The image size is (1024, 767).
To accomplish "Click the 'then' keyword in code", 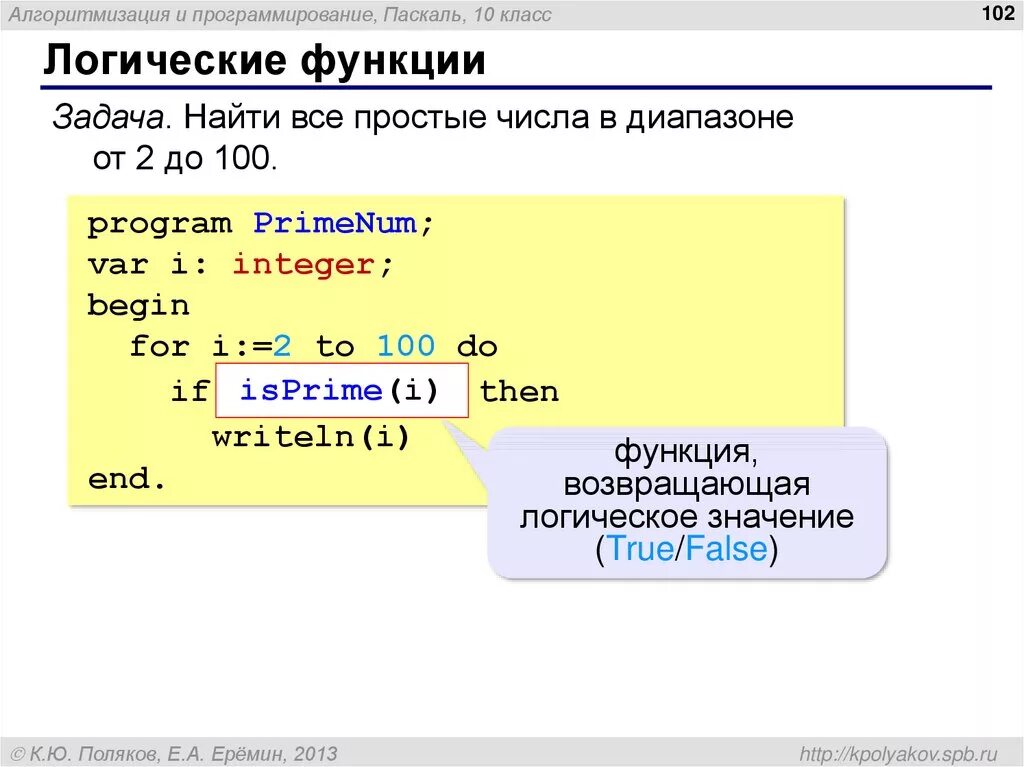I will [519, 391].
